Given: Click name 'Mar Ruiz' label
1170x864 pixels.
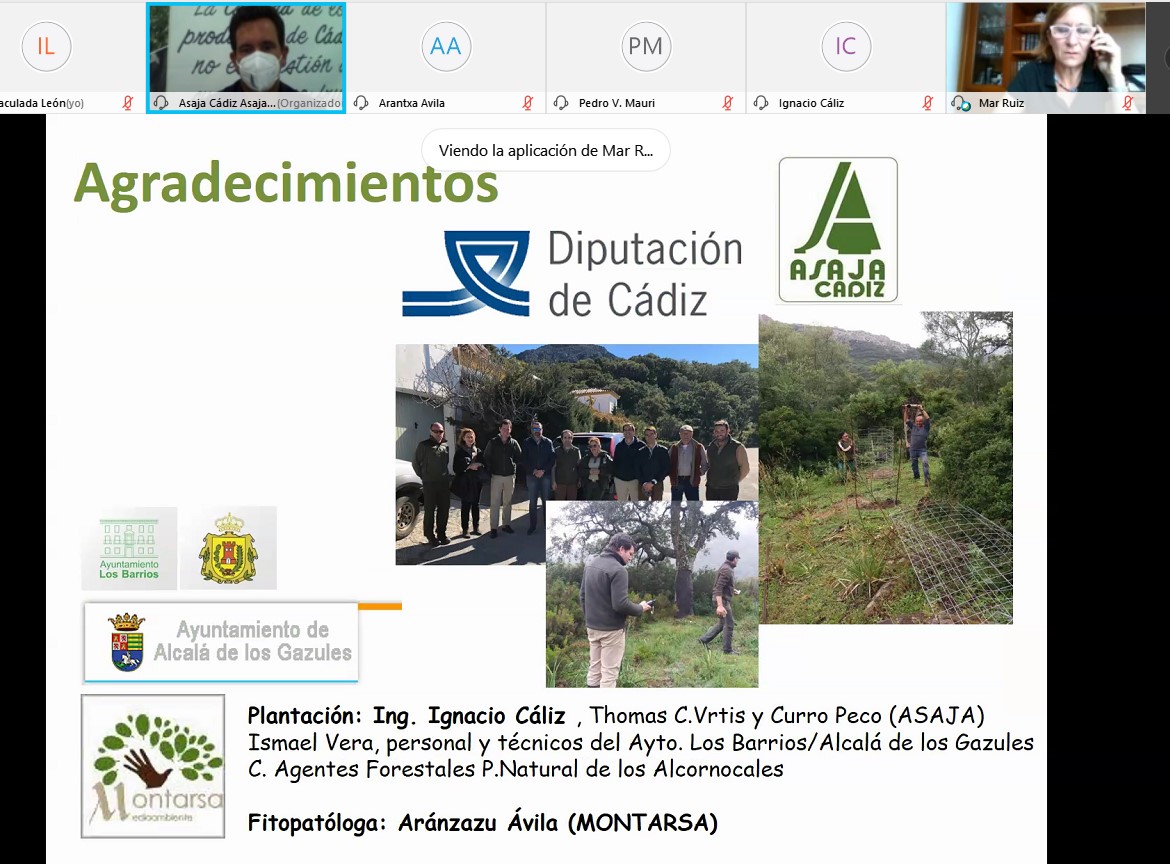Looking at the screenshot, I should pos(1001,103).
